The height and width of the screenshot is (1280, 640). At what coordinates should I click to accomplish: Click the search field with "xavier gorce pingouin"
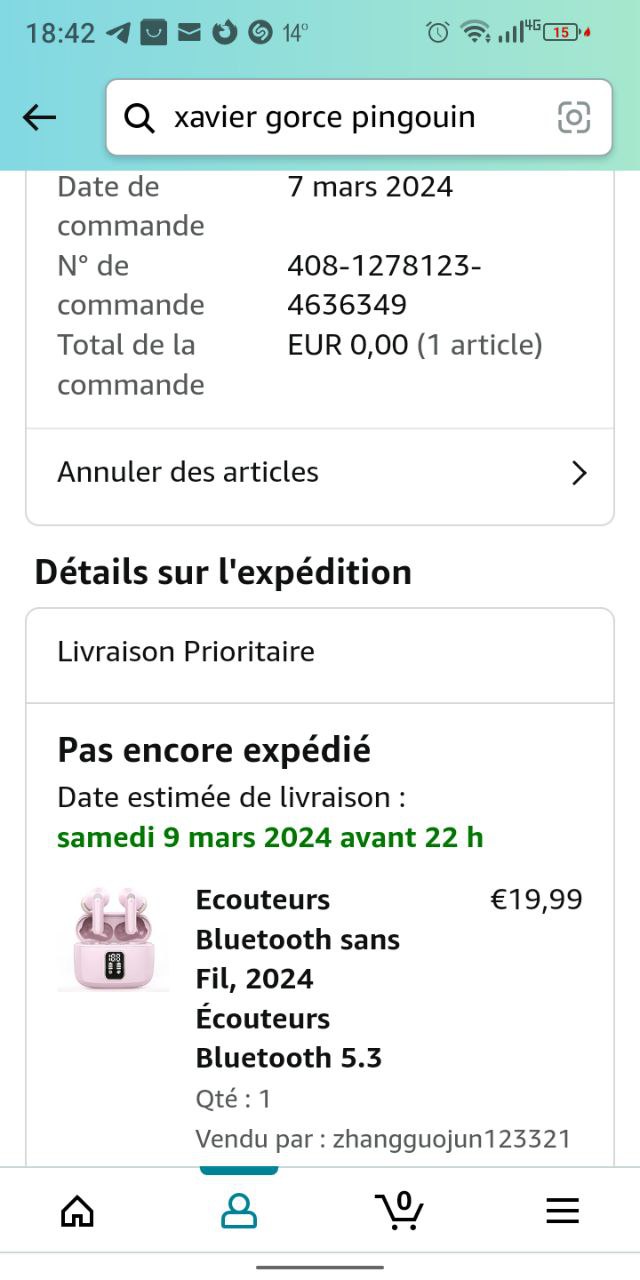point(340,118)
